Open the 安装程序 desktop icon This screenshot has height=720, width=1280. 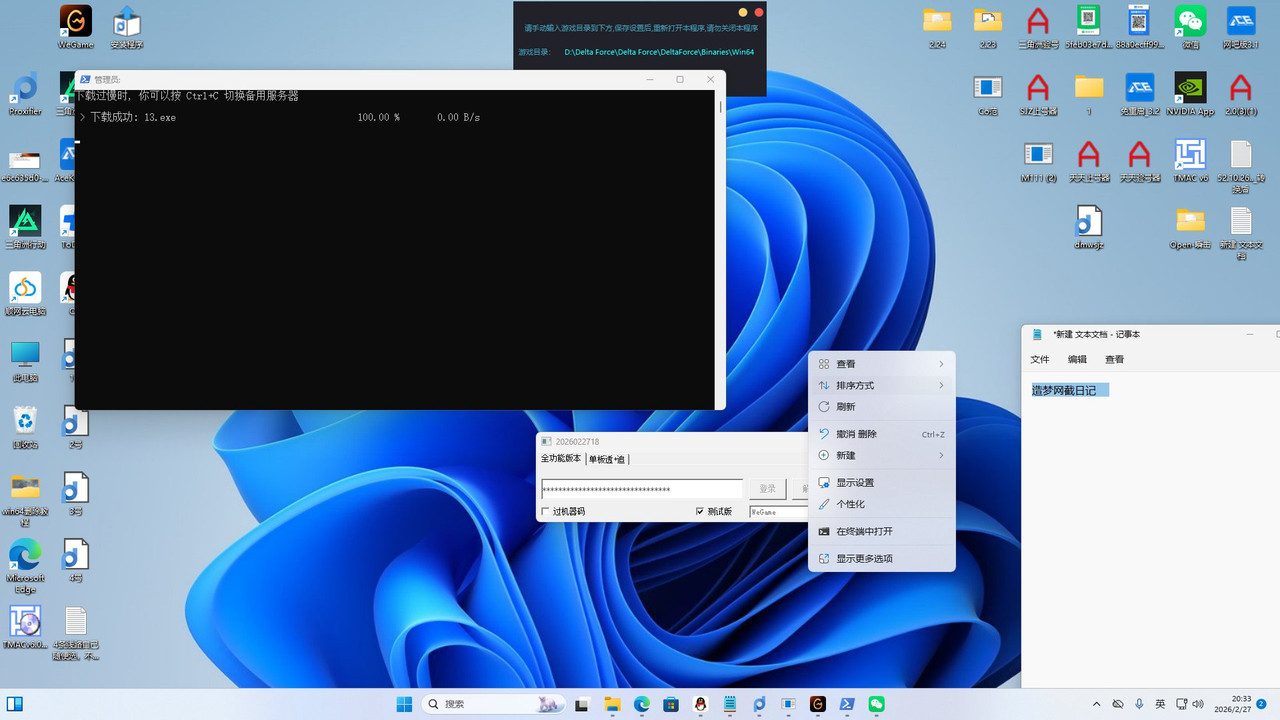point(127,26)
